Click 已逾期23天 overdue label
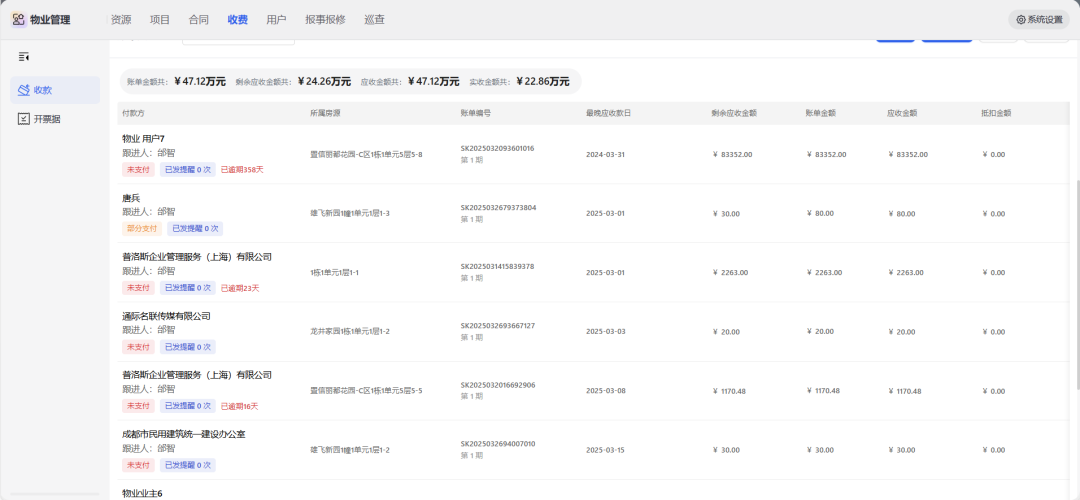Image resolution: width=1080 pixels, height=500 pixels. 240,288
